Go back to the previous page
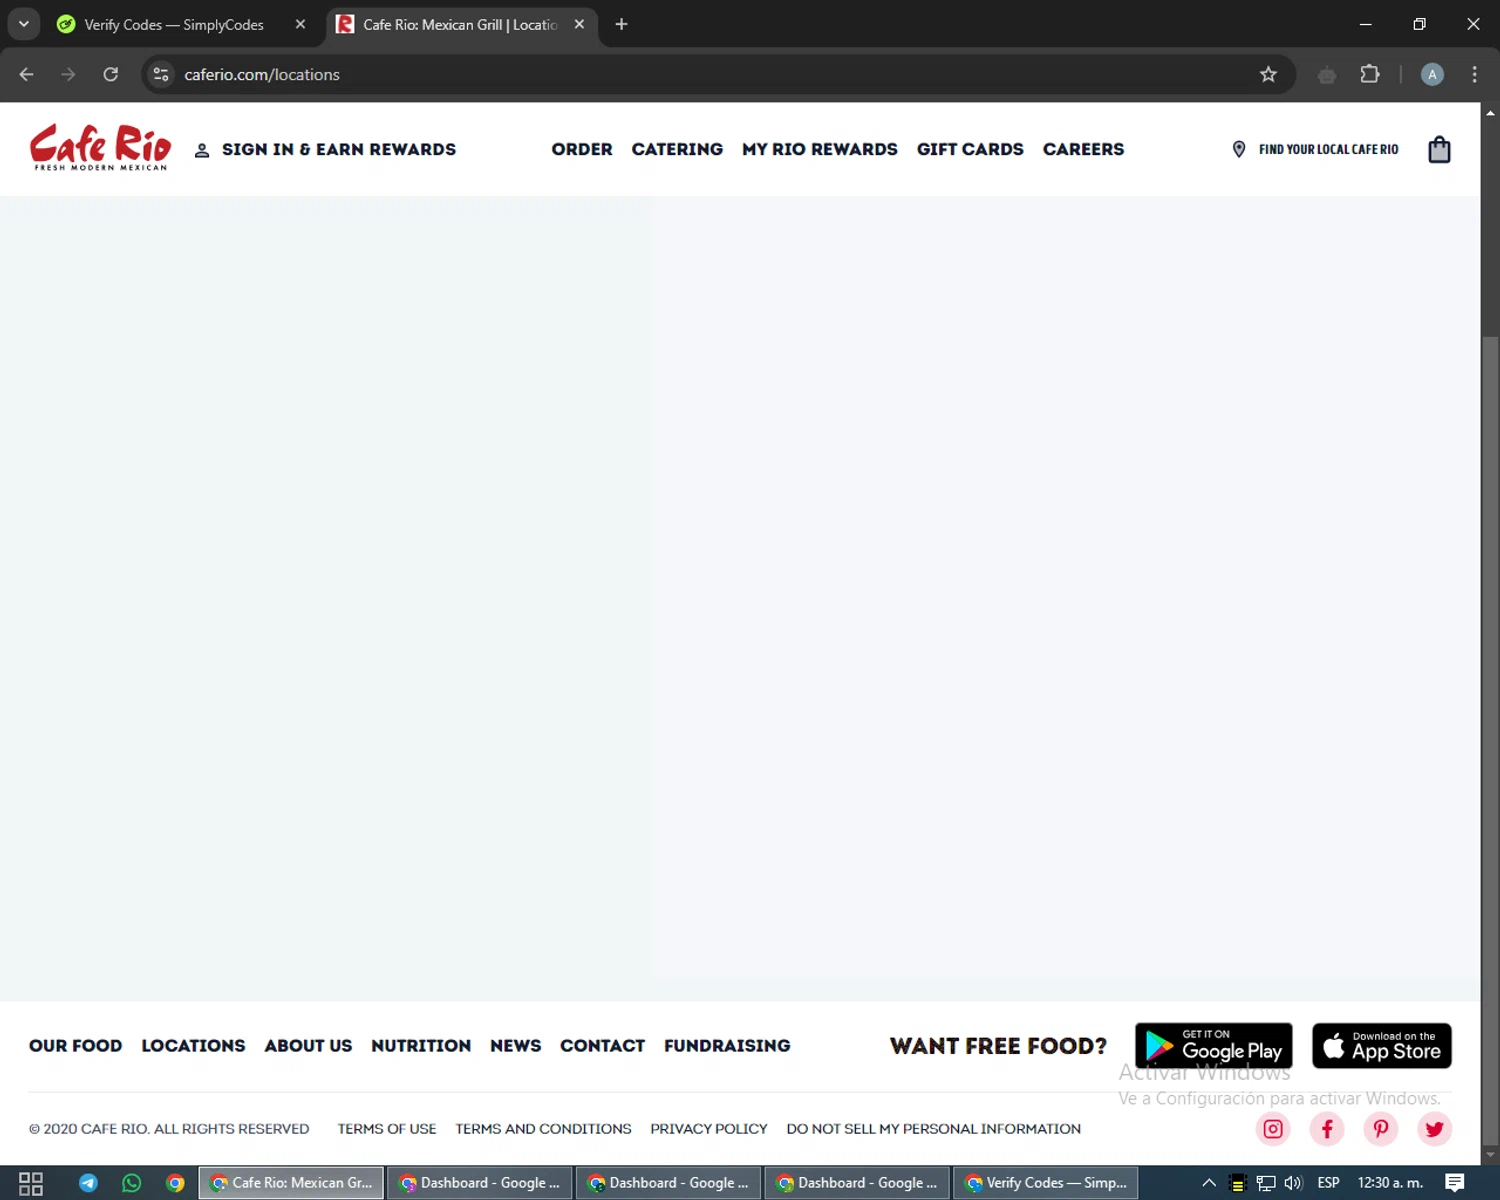The image size is (1500, 1200). 27,74
